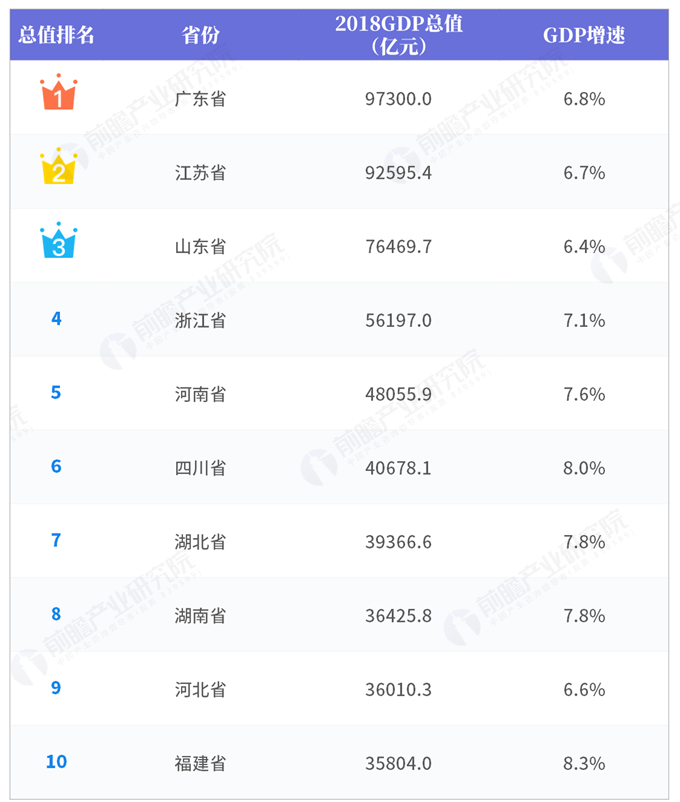This screenshot has width=680, height=802.
Task: Click rank number 5 for 河南省
Action: (x=56, y=393)
